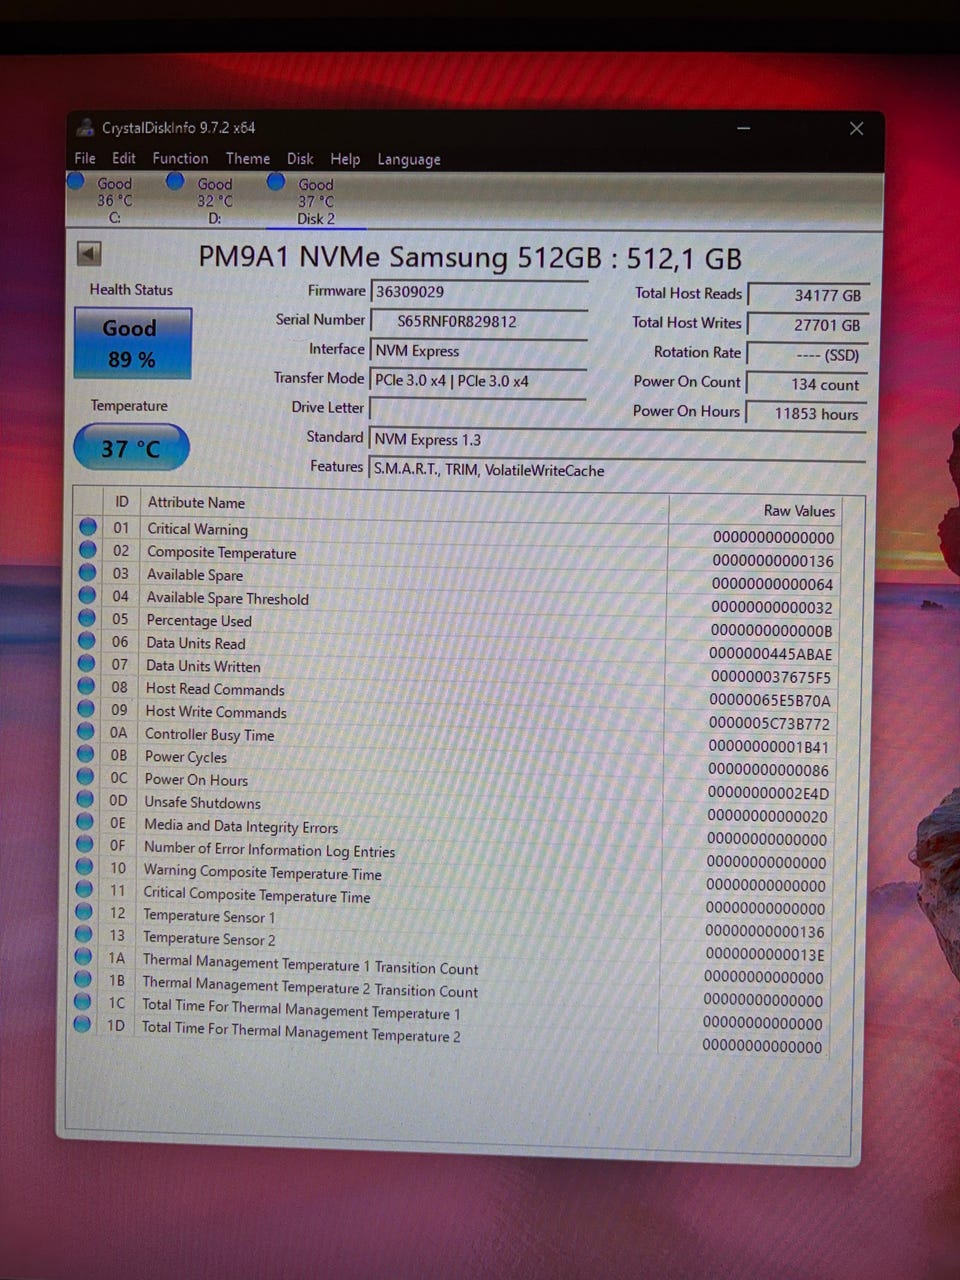The height and width of the screenshot is (1280, 960).
Task: Click the Serial Number field
Action: tap(478, 321)
